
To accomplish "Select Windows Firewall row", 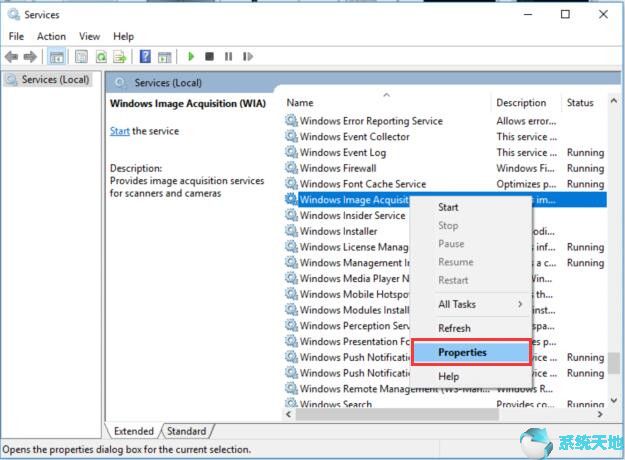I will (446, 168).
